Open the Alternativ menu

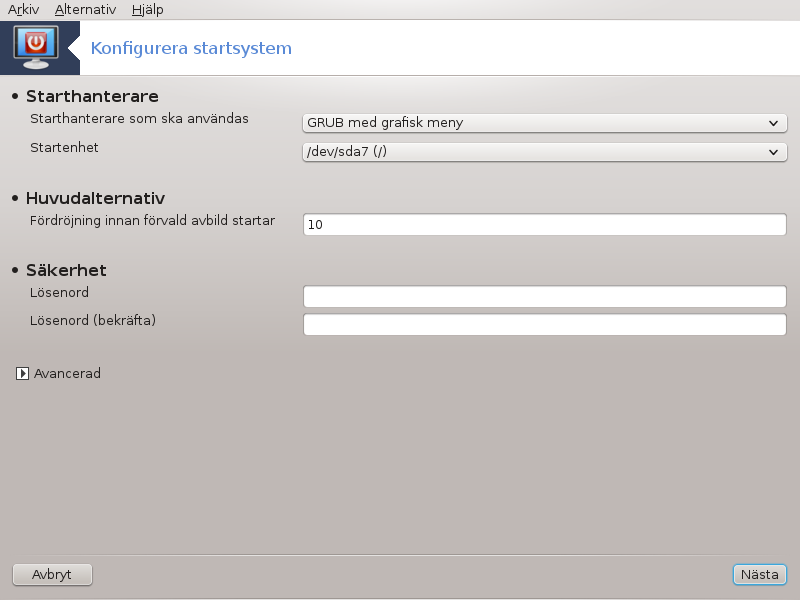85,9
